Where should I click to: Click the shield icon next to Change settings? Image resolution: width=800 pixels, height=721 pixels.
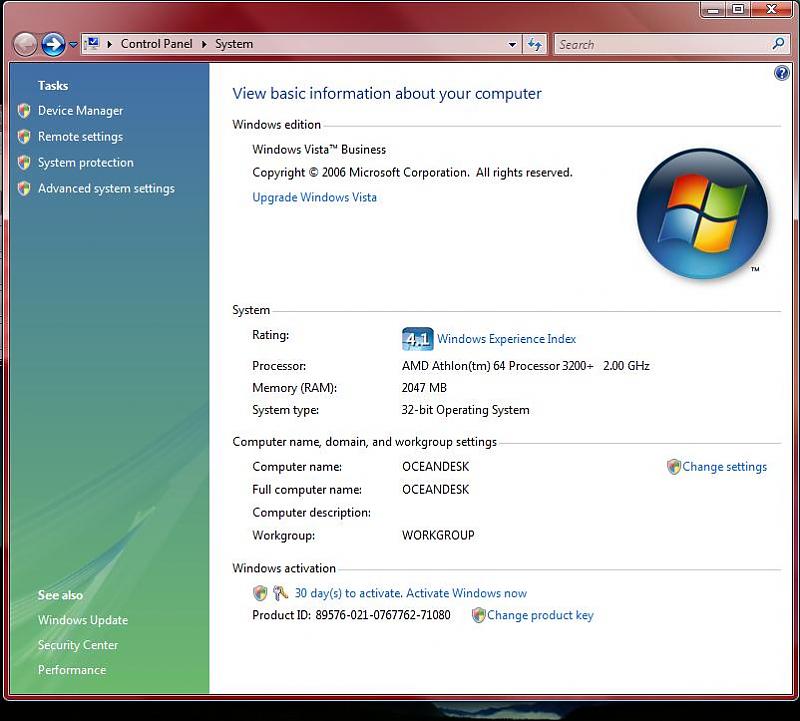pyautogui.click(x=674, y=467)
